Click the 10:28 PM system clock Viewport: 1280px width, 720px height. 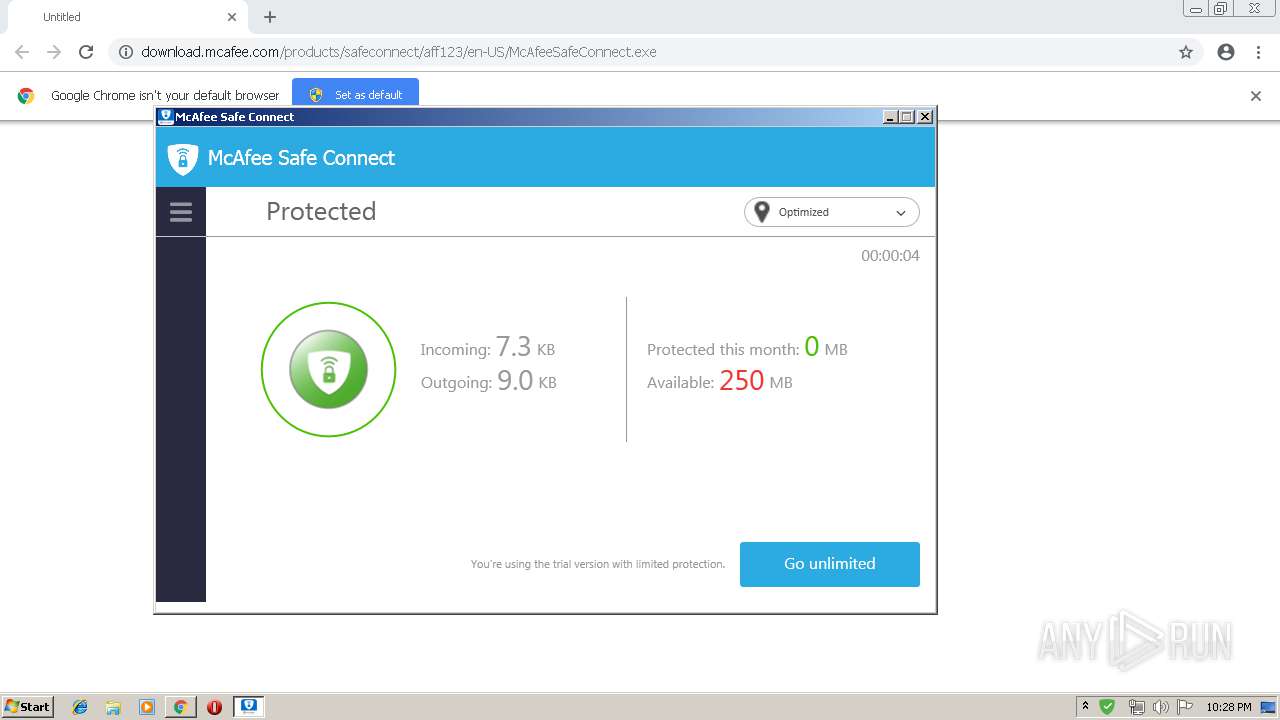pyautogui.click(x=1229, y=707)
